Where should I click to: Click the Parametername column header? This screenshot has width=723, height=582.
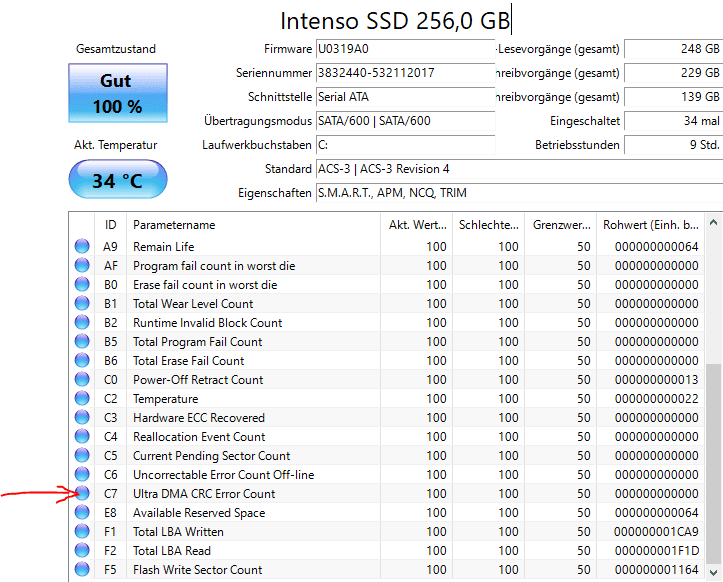(253, 225)
